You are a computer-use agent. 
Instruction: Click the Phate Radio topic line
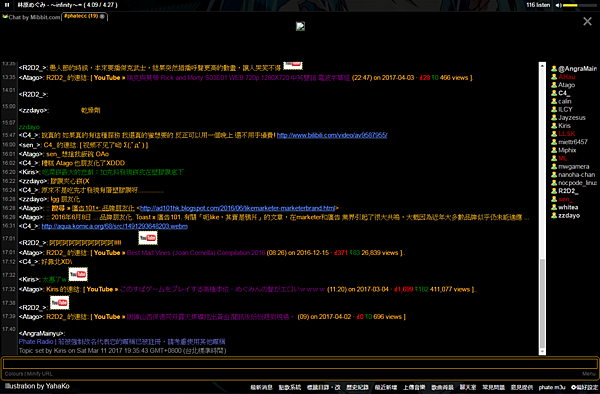(x=122, y=342)
